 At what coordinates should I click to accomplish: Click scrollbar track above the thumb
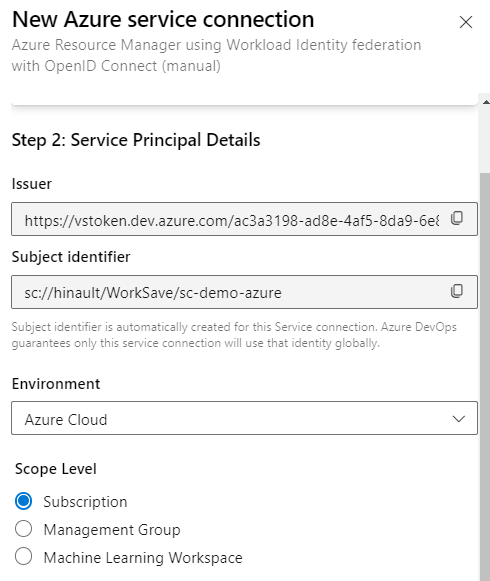pos(484,140)
